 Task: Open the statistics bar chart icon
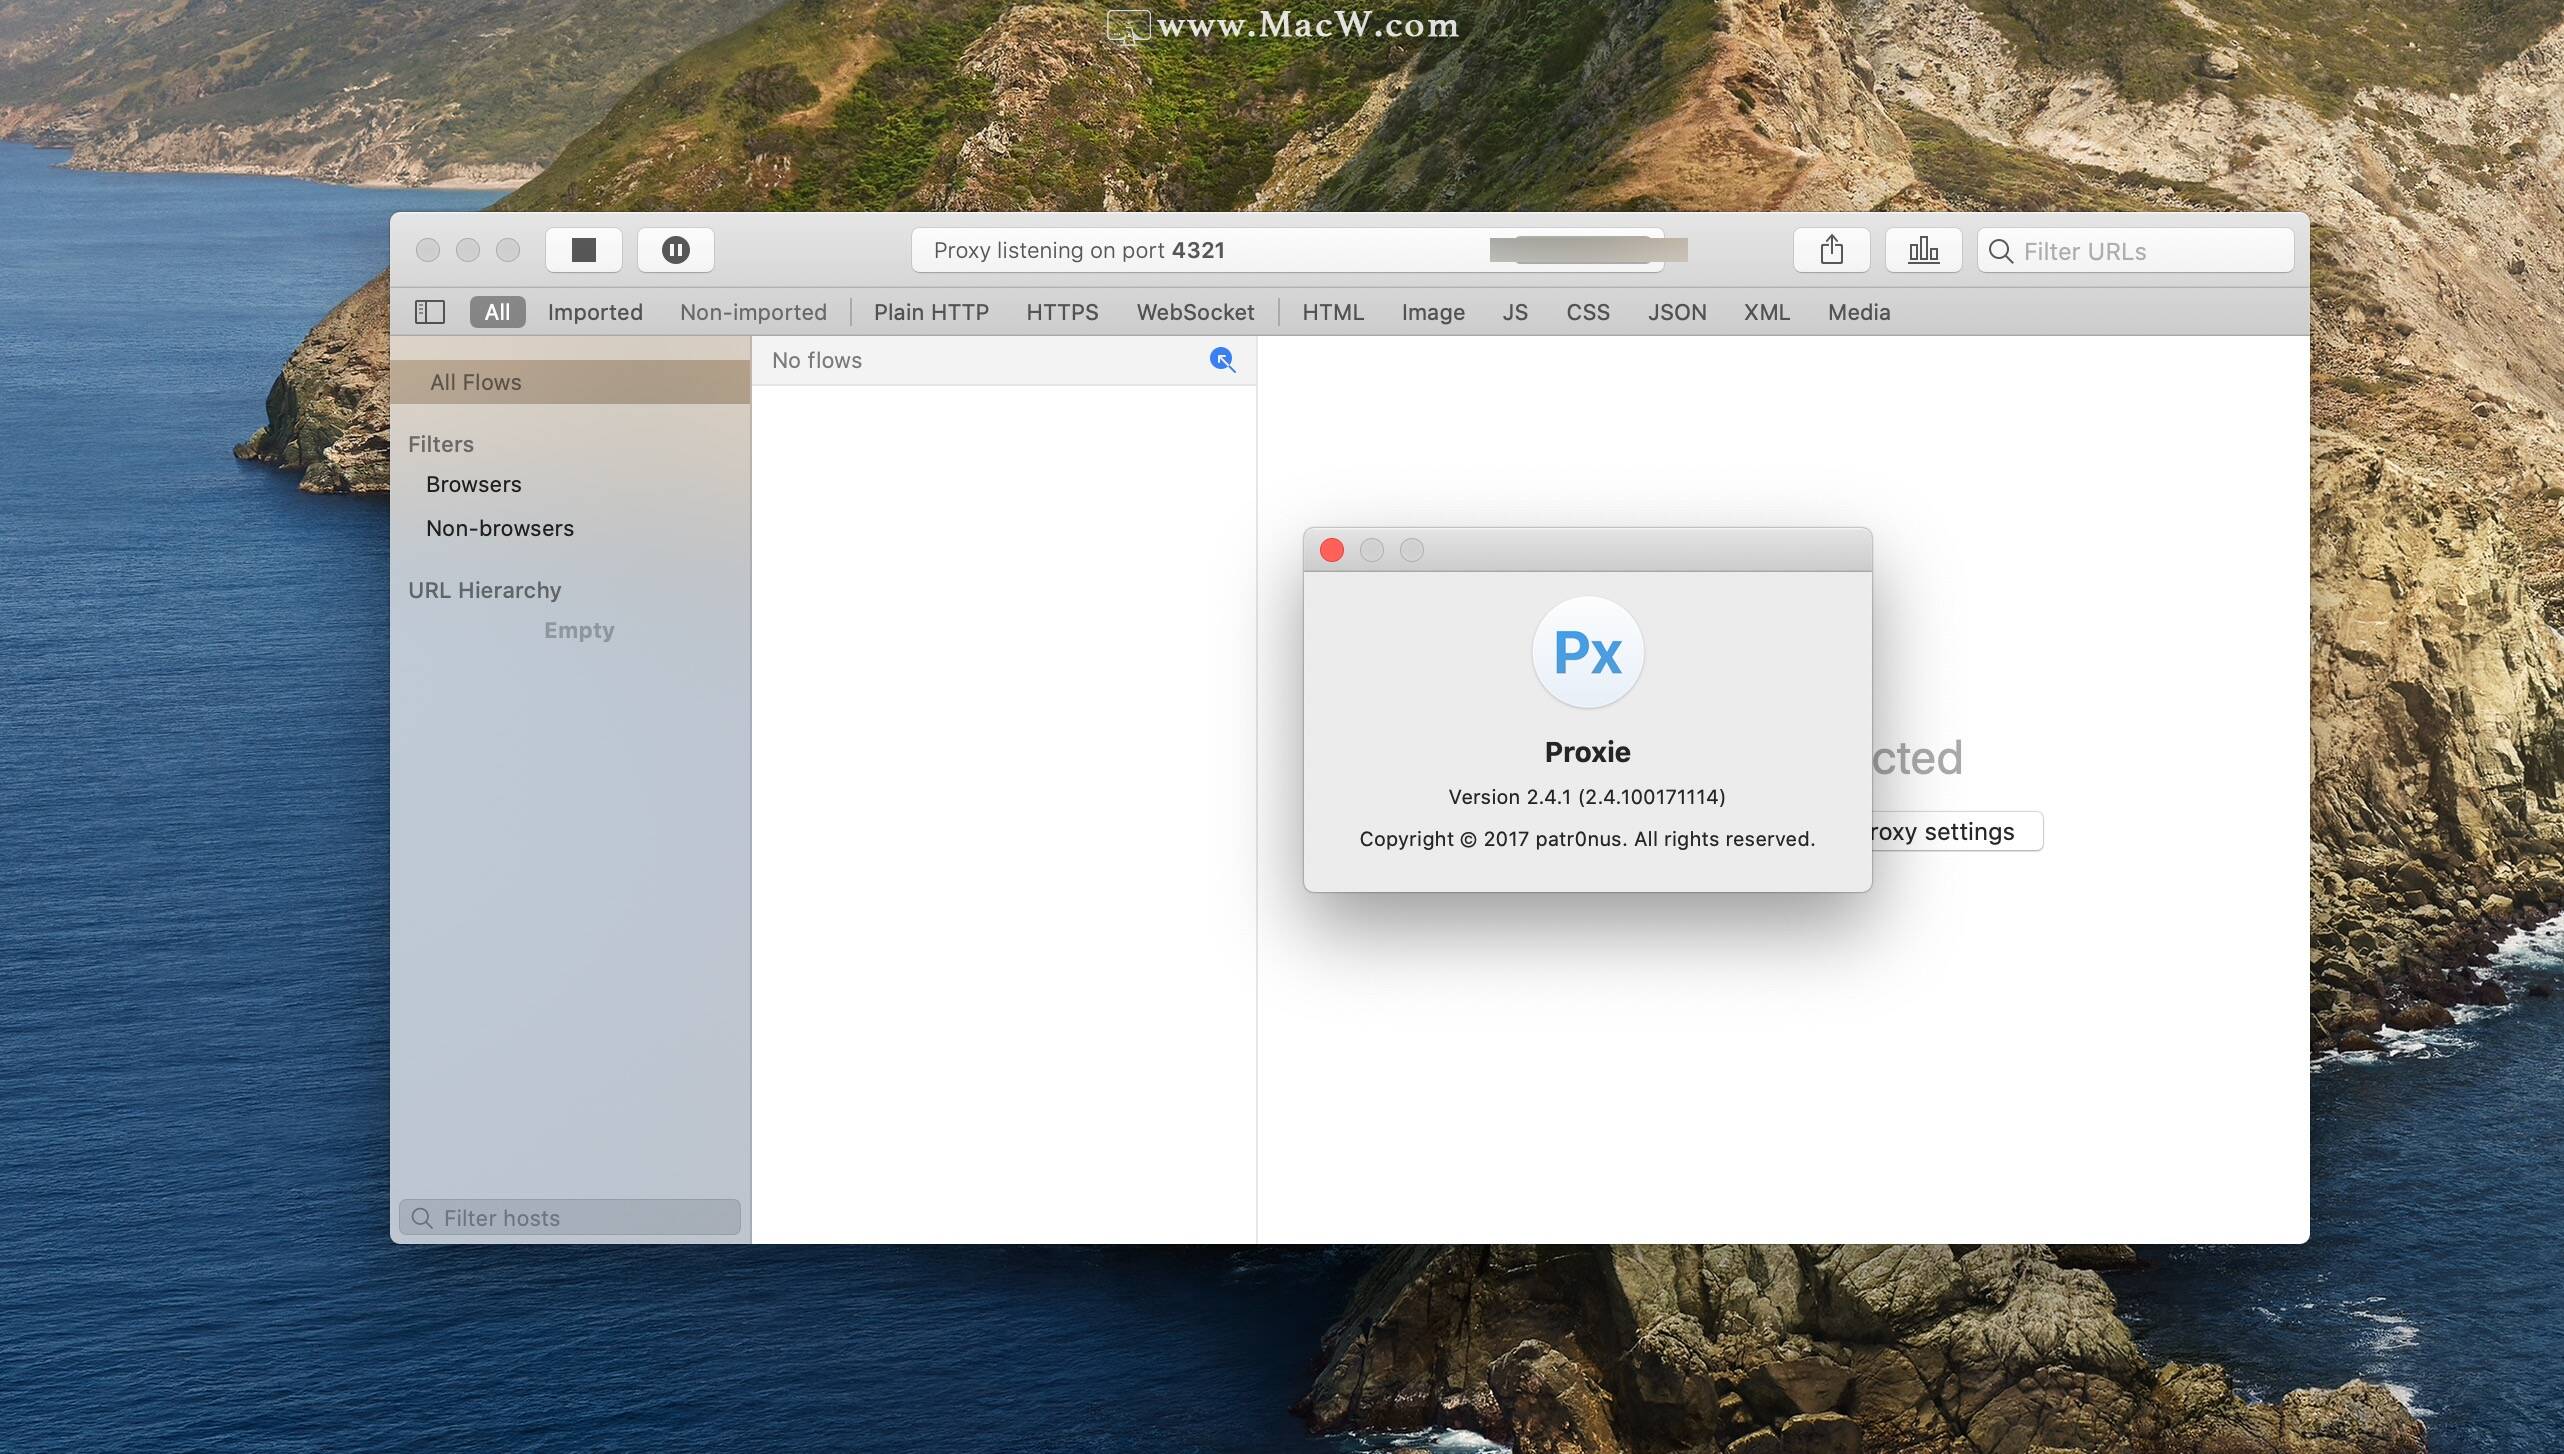coord(1924,250)
